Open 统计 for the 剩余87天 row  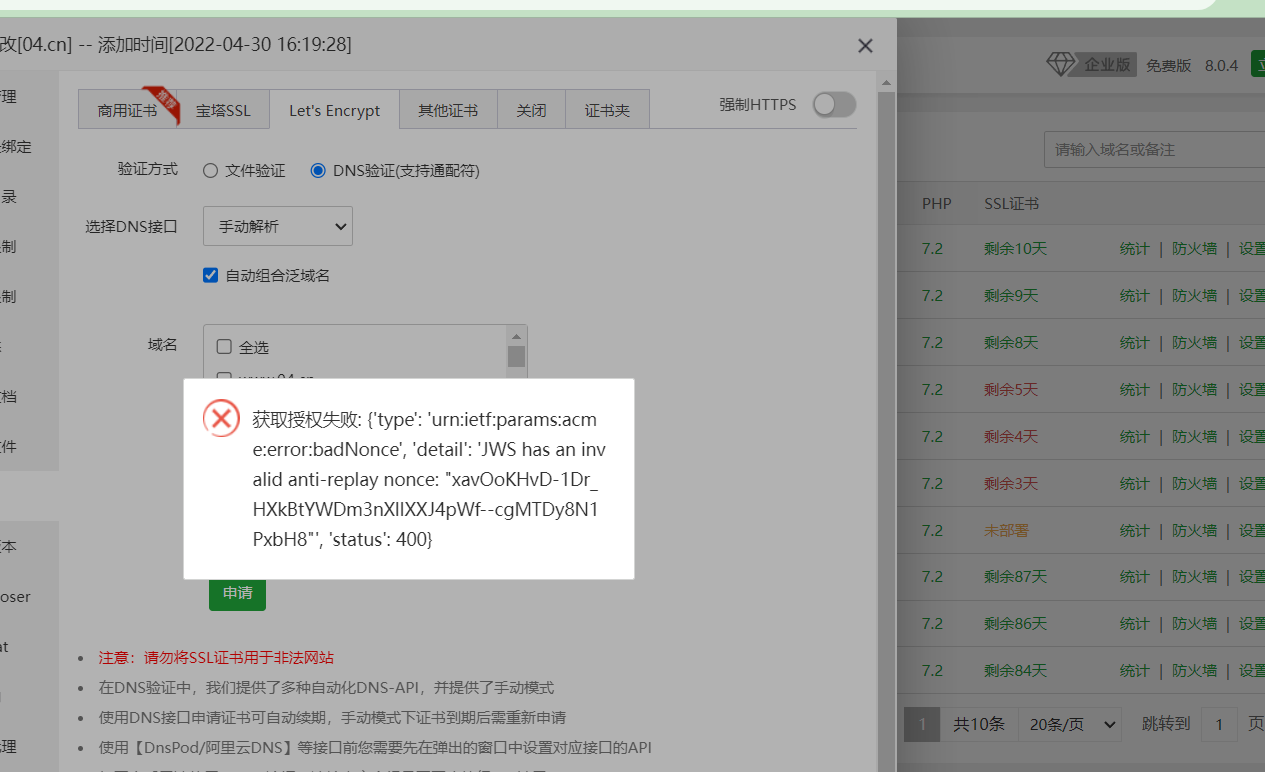pos(1134,576)
